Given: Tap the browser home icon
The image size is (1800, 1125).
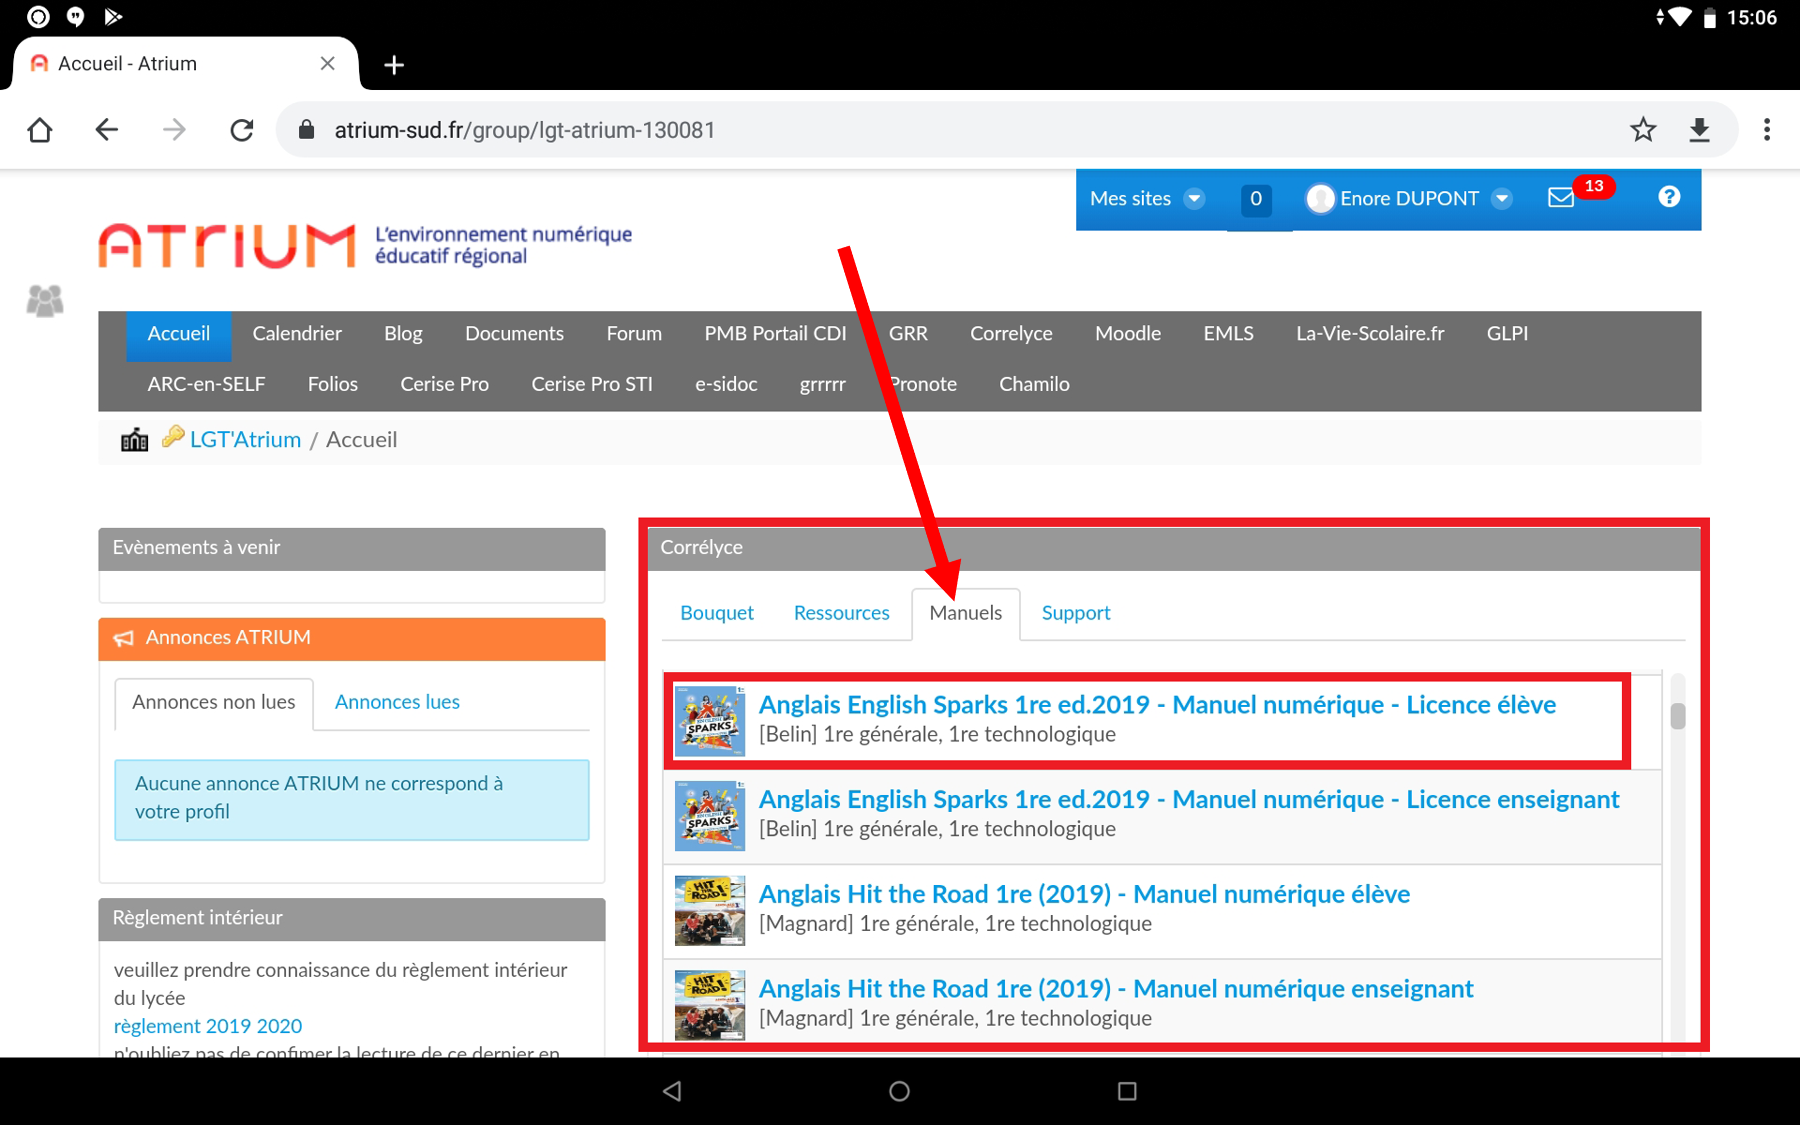Looking at the screenshot, I should [x=40, y=130].
